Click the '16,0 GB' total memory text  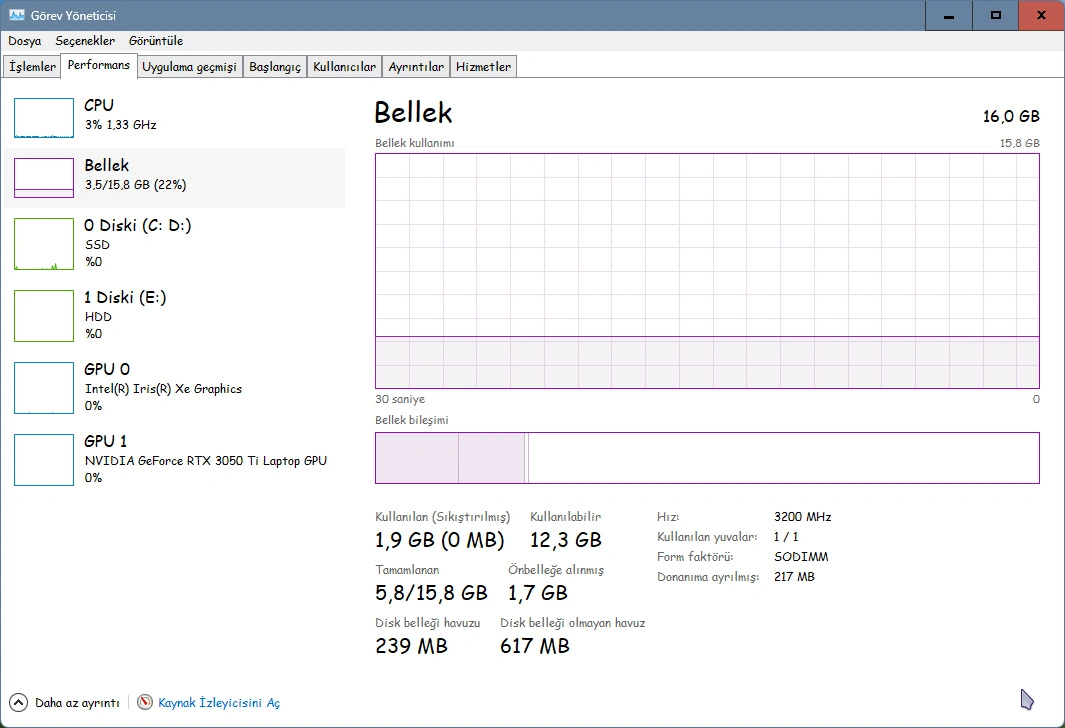(1011, 116)
